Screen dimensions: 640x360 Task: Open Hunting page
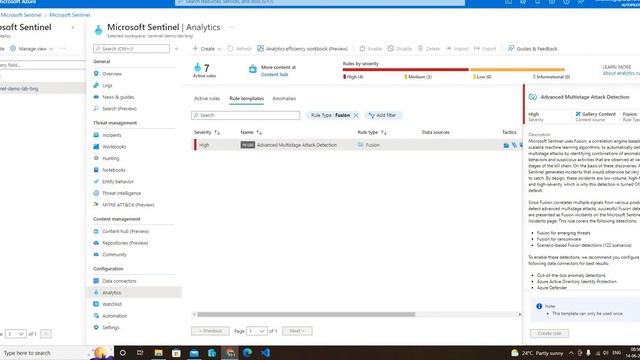coord(110,158)
